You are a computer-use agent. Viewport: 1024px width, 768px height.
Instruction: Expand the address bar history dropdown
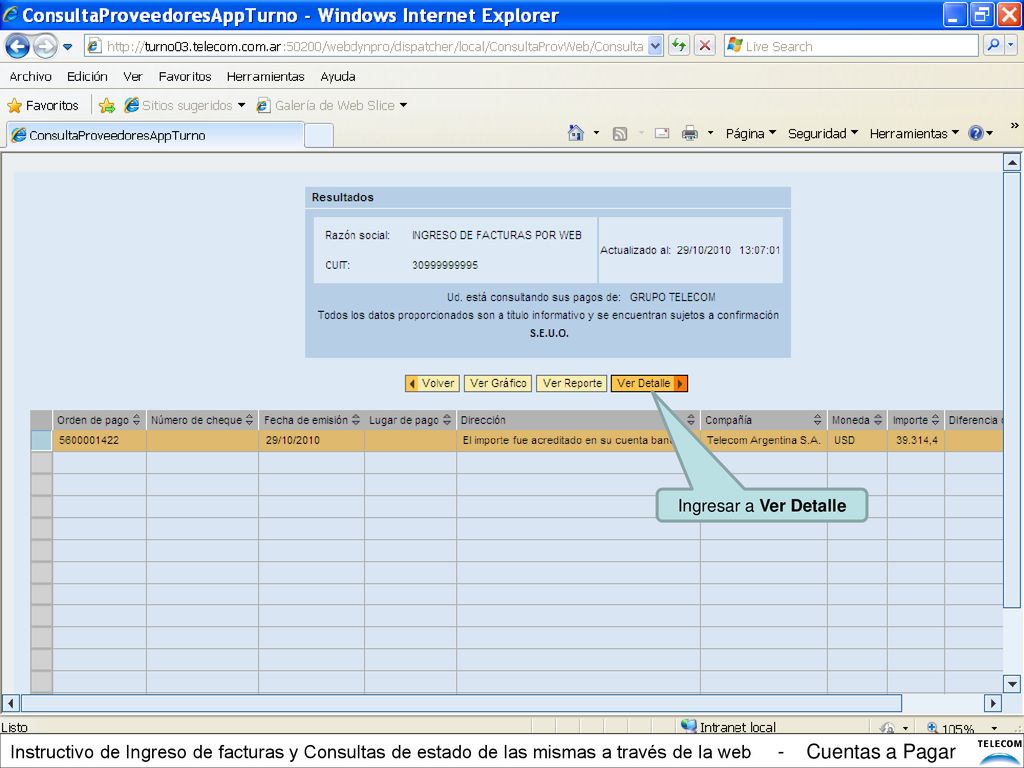point(656,46)
